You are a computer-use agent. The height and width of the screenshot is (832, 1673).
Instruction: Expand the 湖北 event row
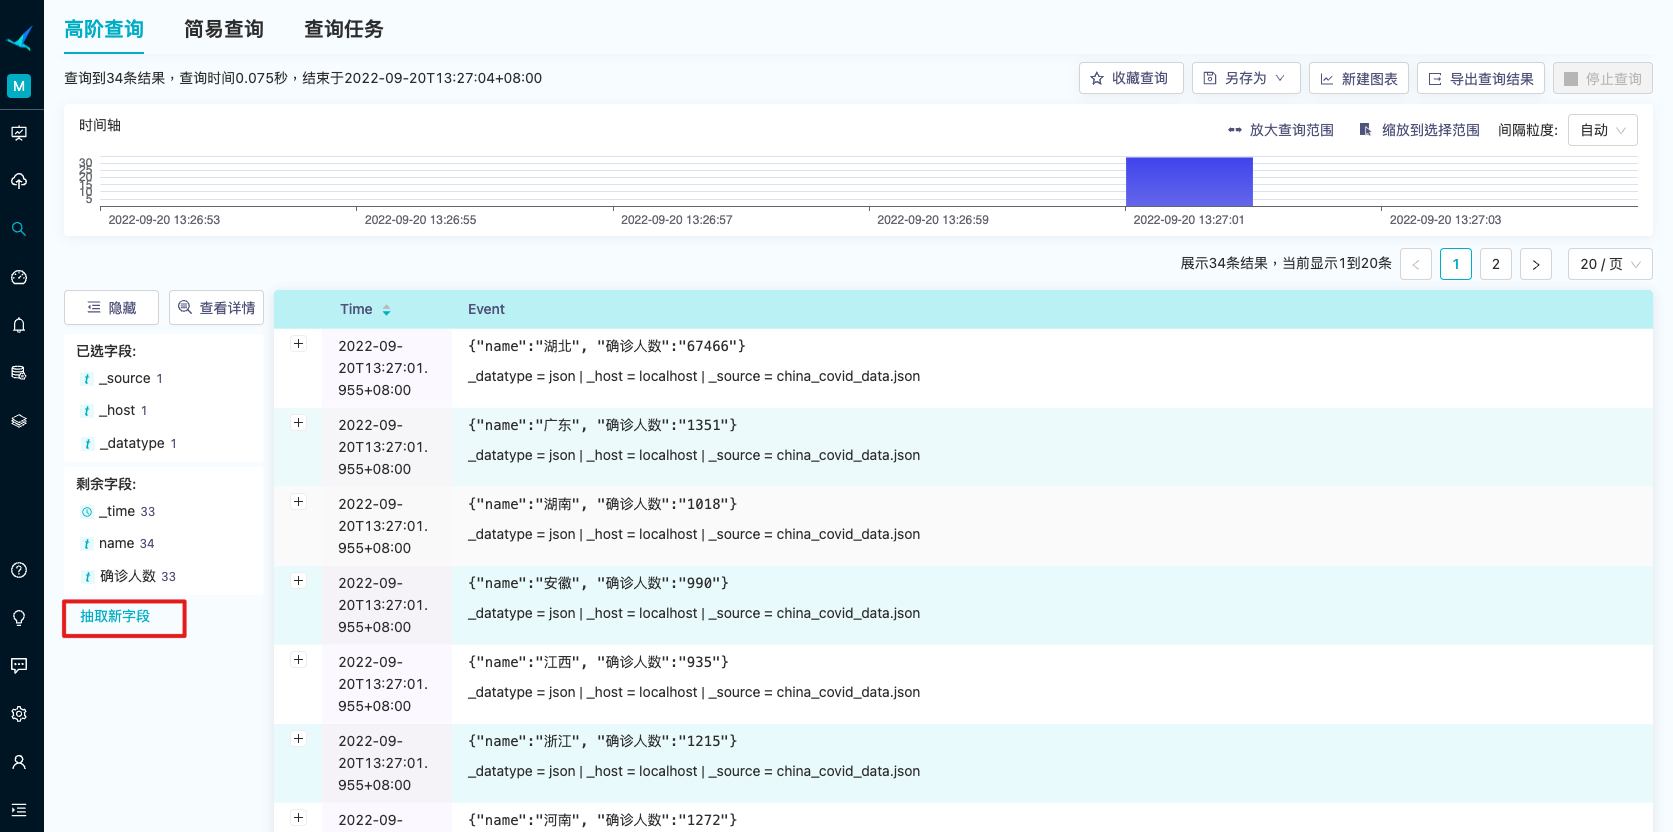[298, 344]
